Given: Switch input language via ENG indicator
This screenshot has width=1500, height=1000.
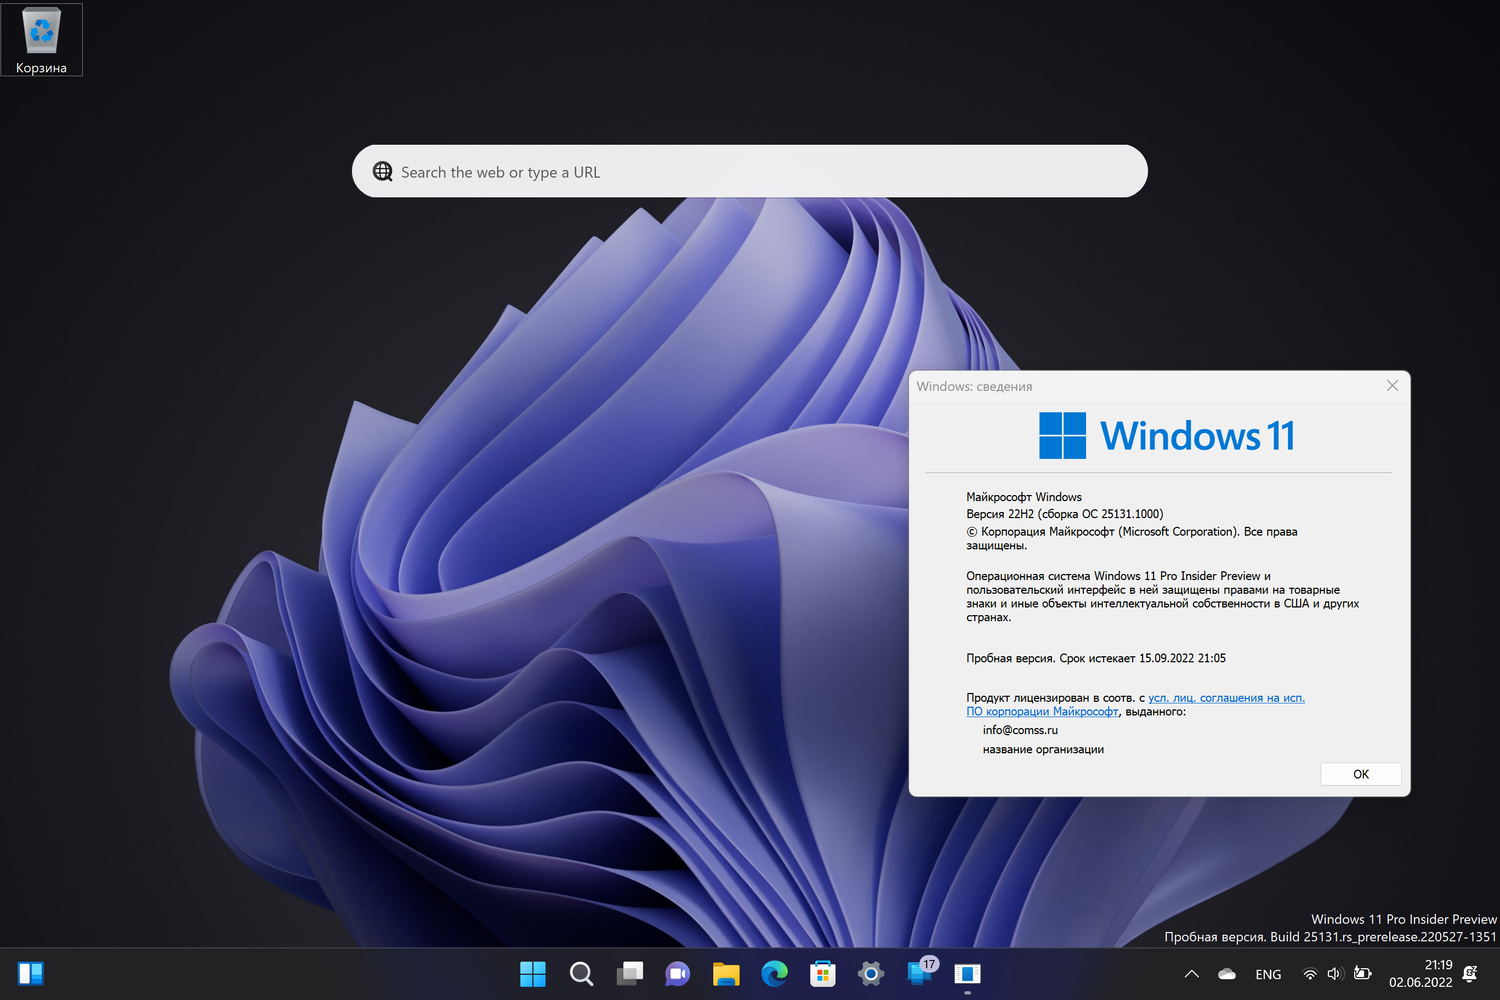Looking at the screenshot, I should click(x=1268, y=974).
